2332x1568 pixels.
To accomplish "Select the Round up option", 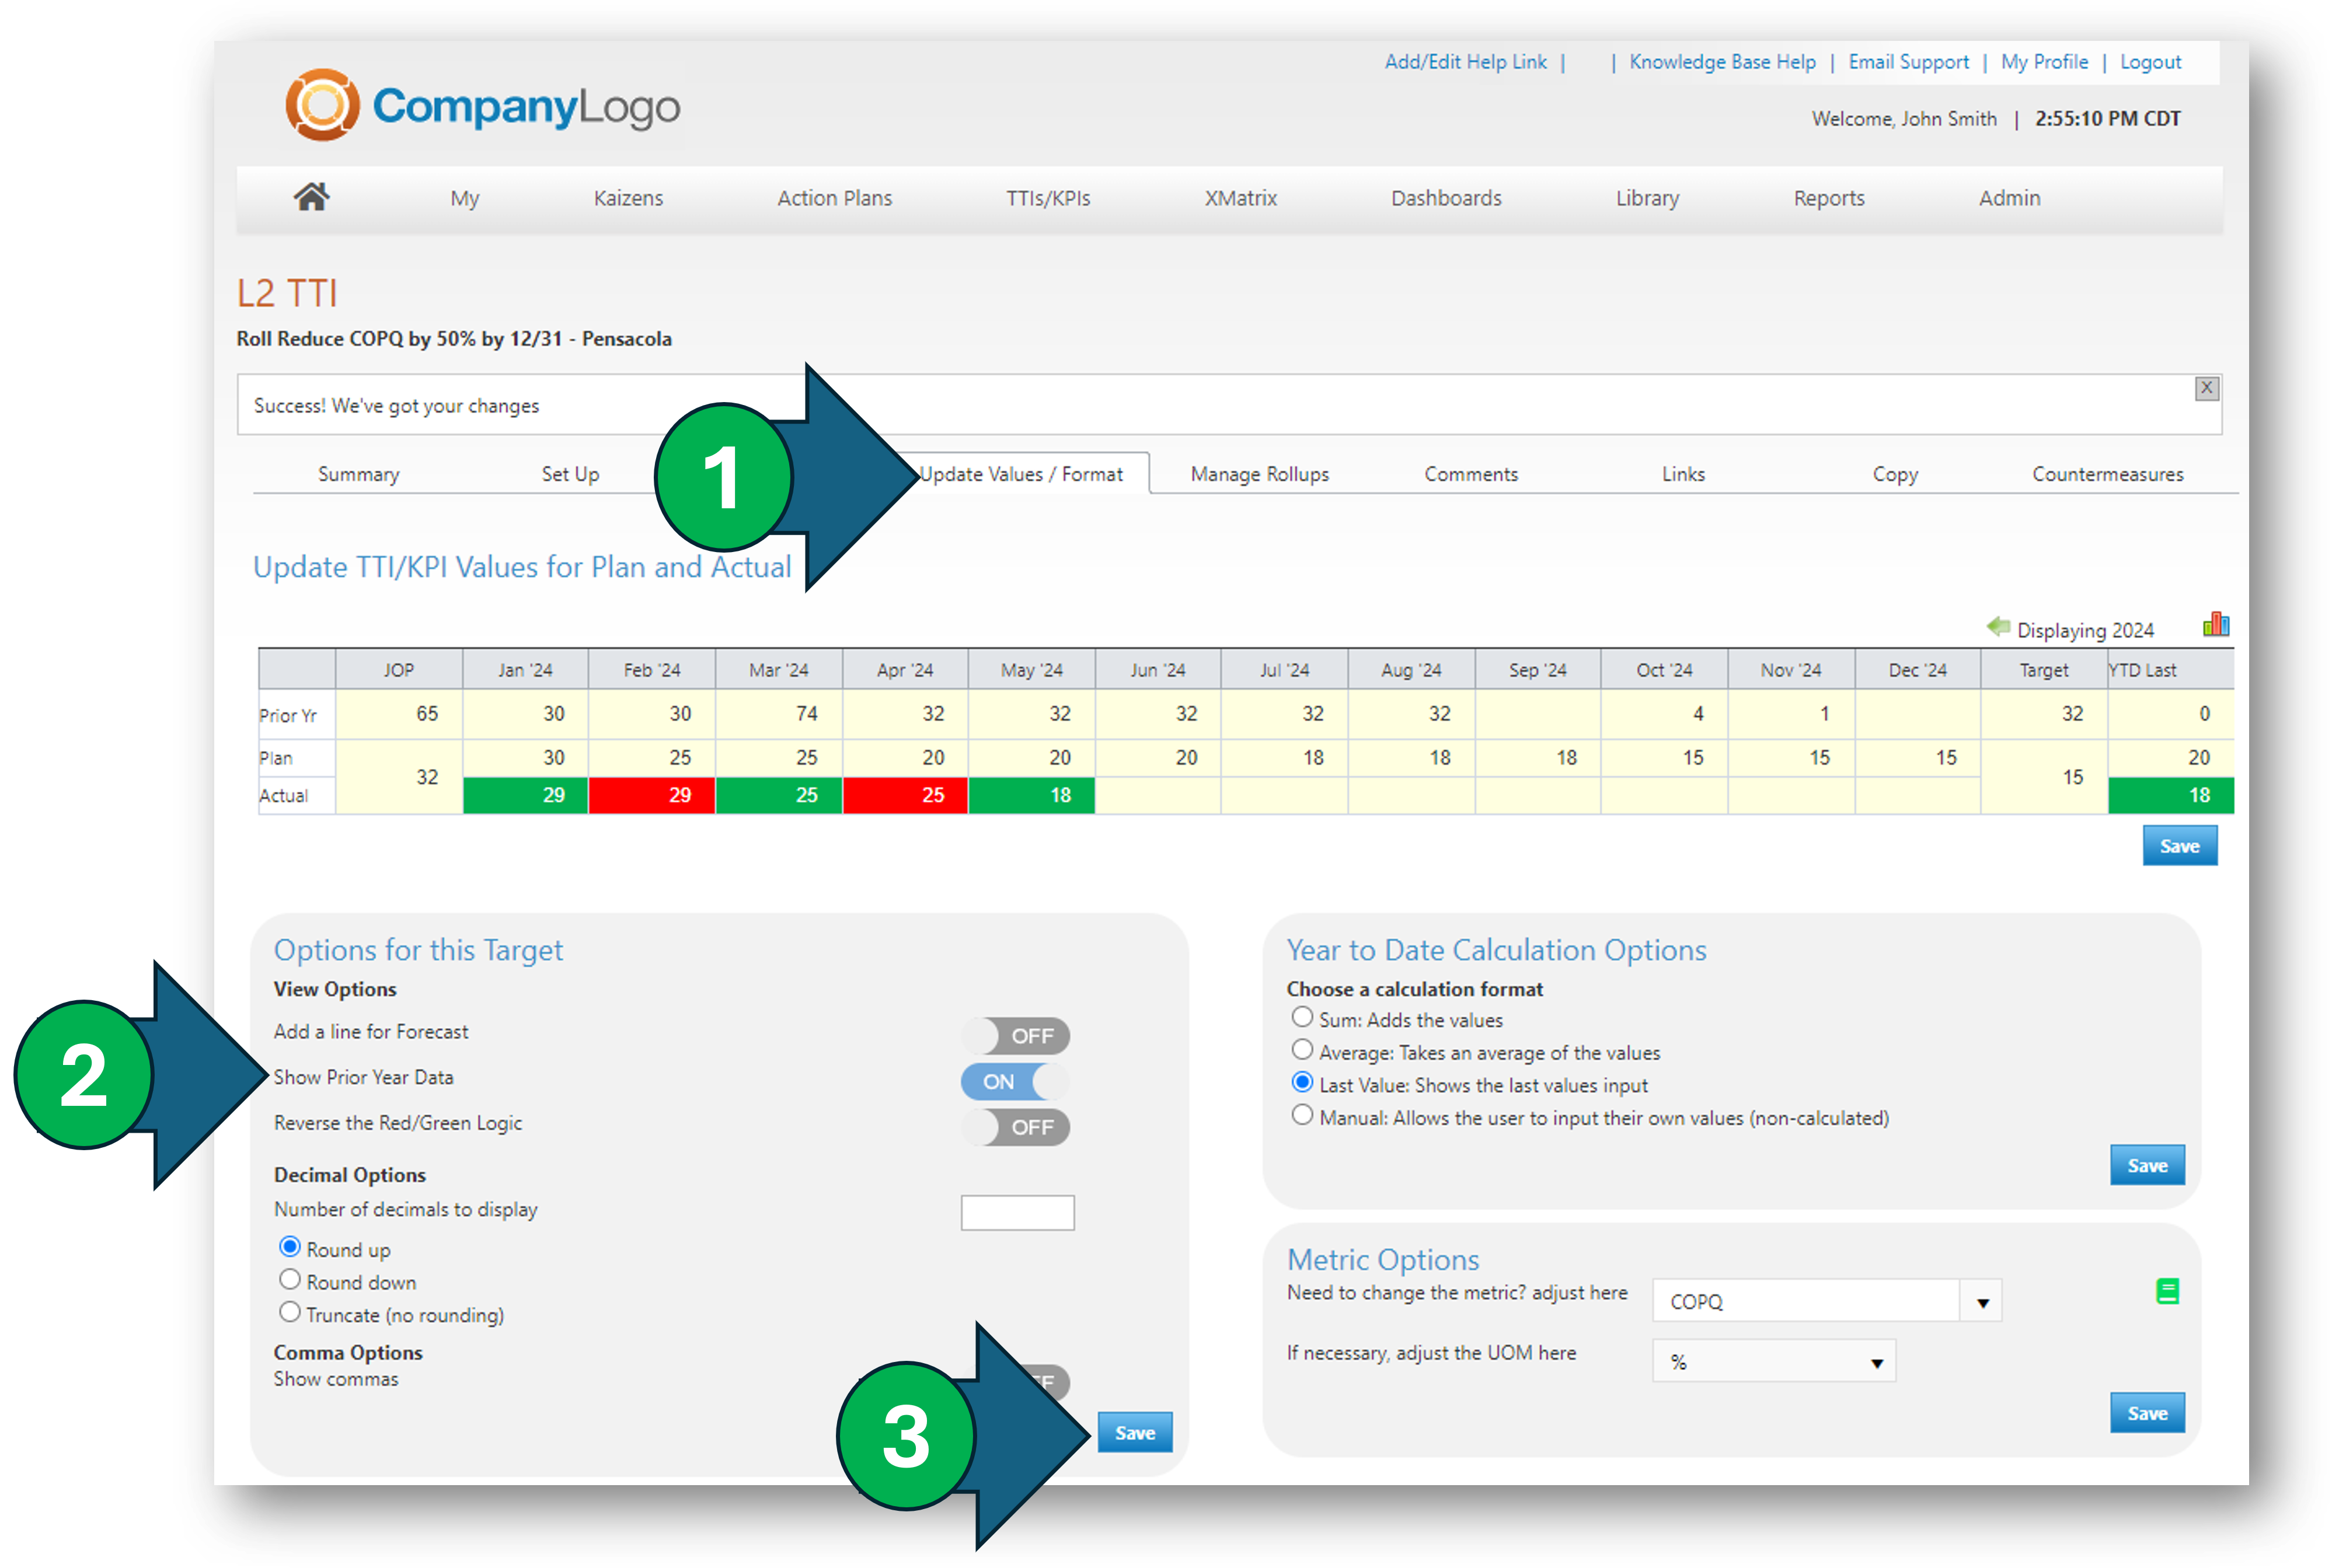I will tap(290, 1247).
